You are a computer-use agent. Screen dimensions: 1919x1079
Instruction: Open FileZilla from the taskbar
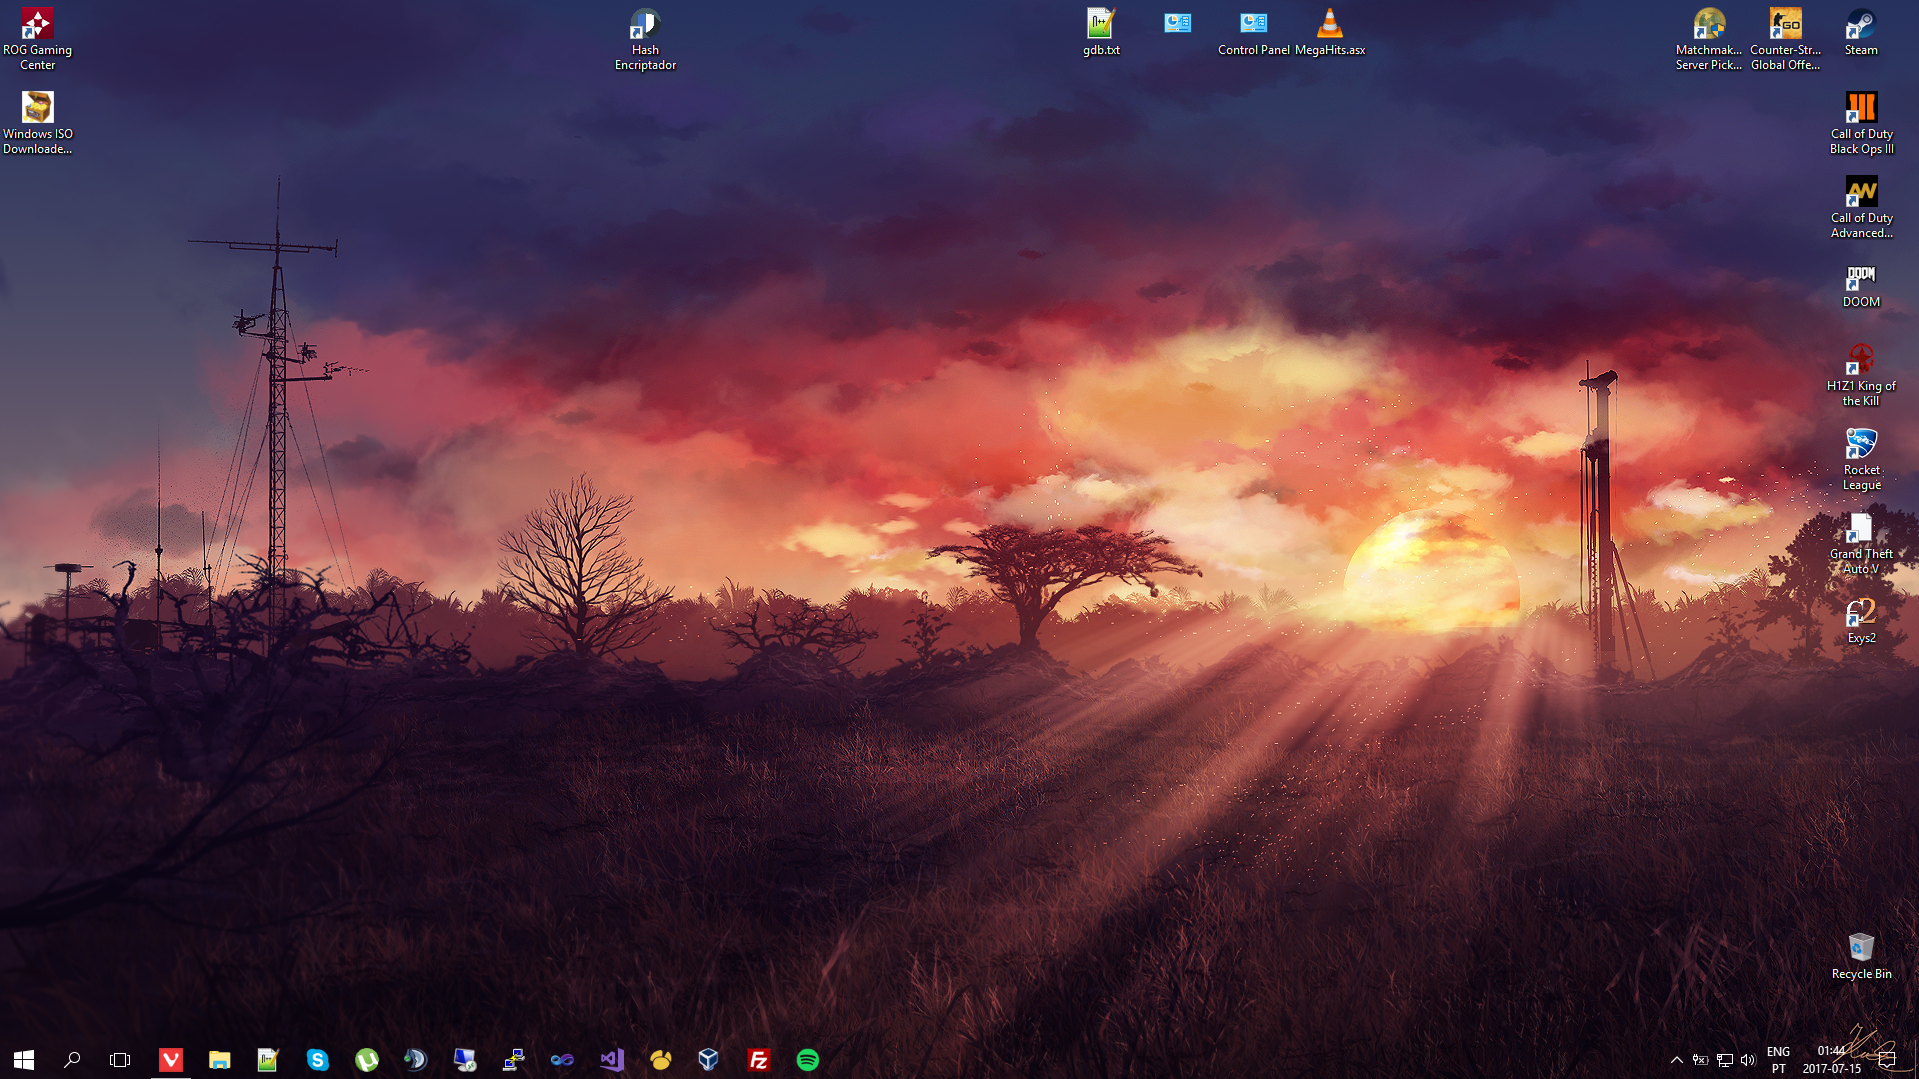[758, 1059]
